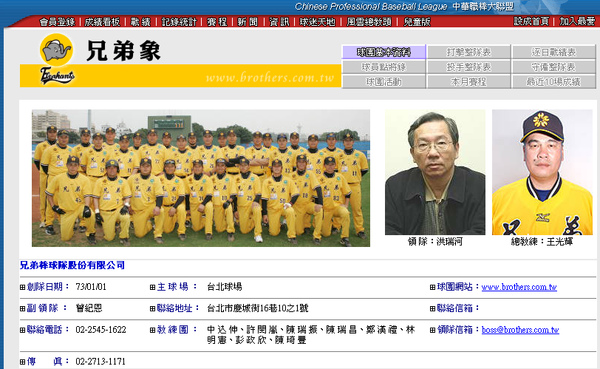Image resolution: width=600 pixels, height=369 pixels.
Task: Click the 副領隊 name 曾紀恩
Action: [x=89, y=308]
